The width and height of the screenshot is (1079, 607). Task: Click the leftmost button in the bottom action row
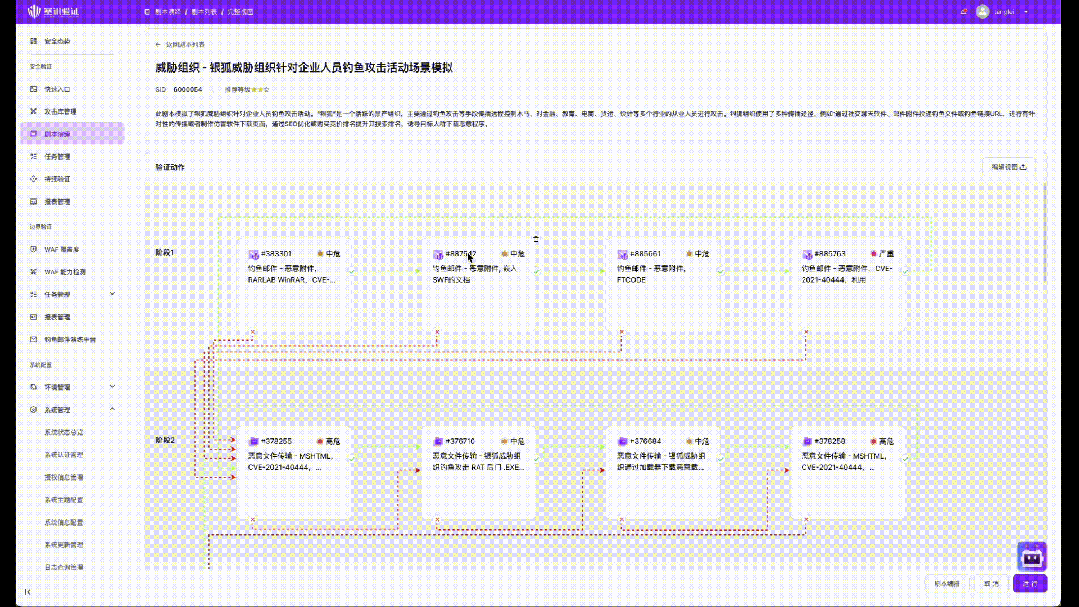[x=946, y=584]
